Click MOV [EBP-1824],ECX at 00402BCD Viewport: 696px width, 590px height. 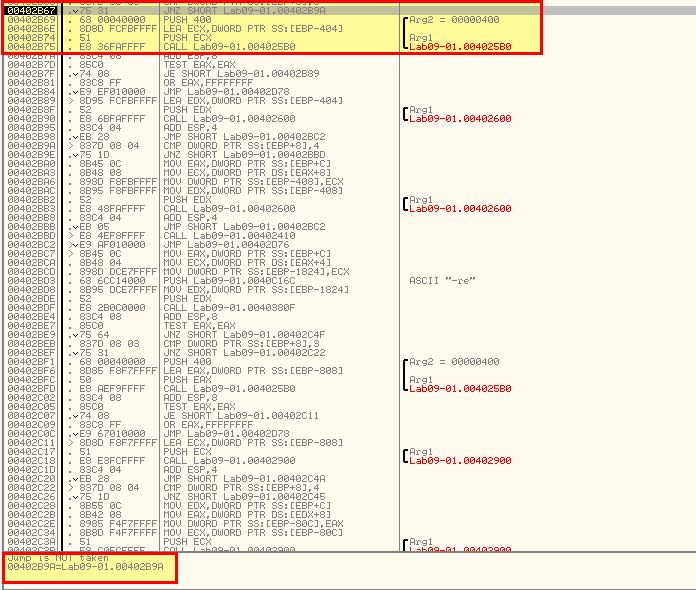click(x=256, y=272)
